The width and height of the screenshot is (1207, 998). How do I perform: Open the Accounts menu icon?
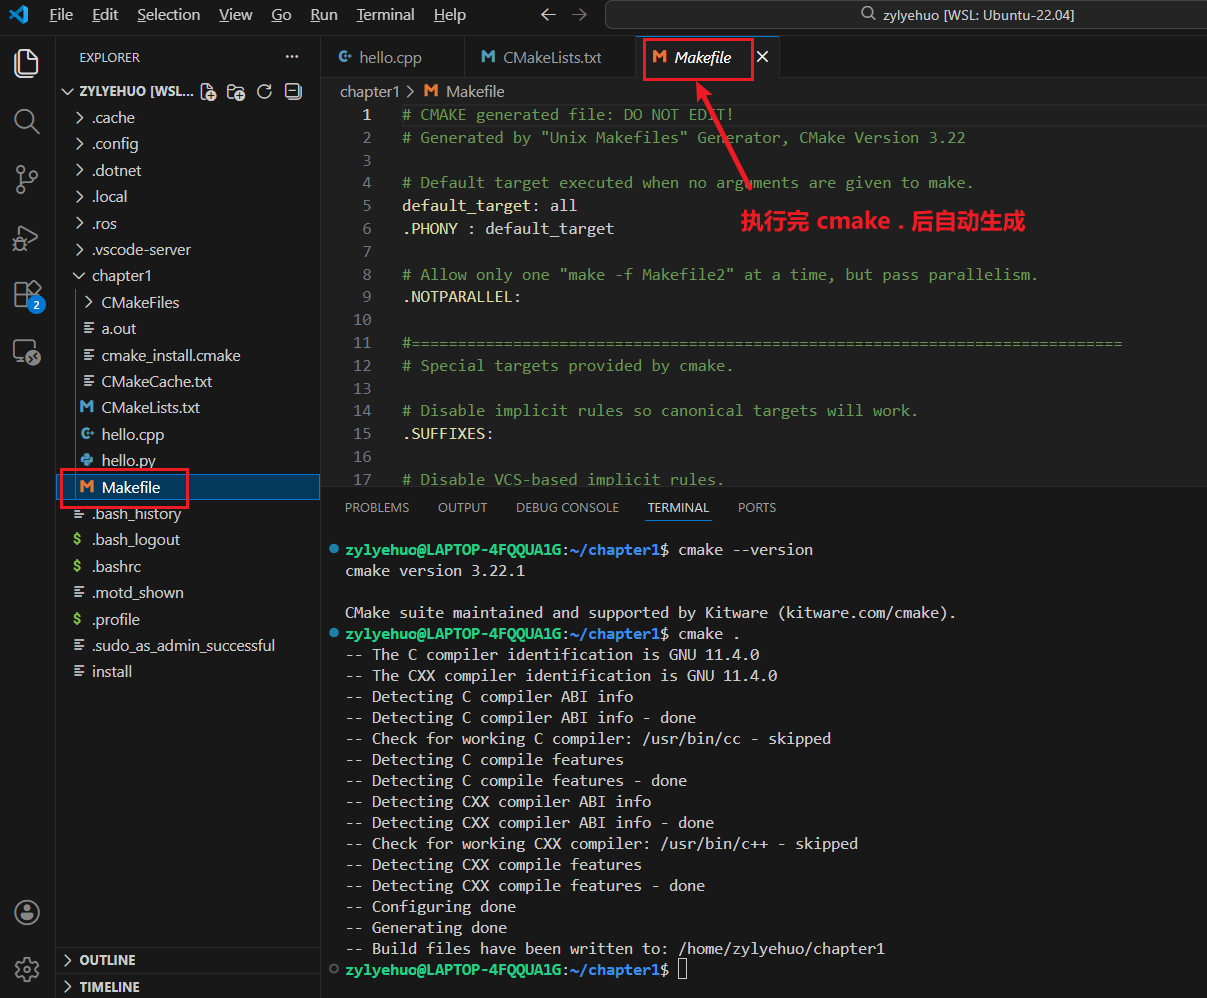[27, 912]
